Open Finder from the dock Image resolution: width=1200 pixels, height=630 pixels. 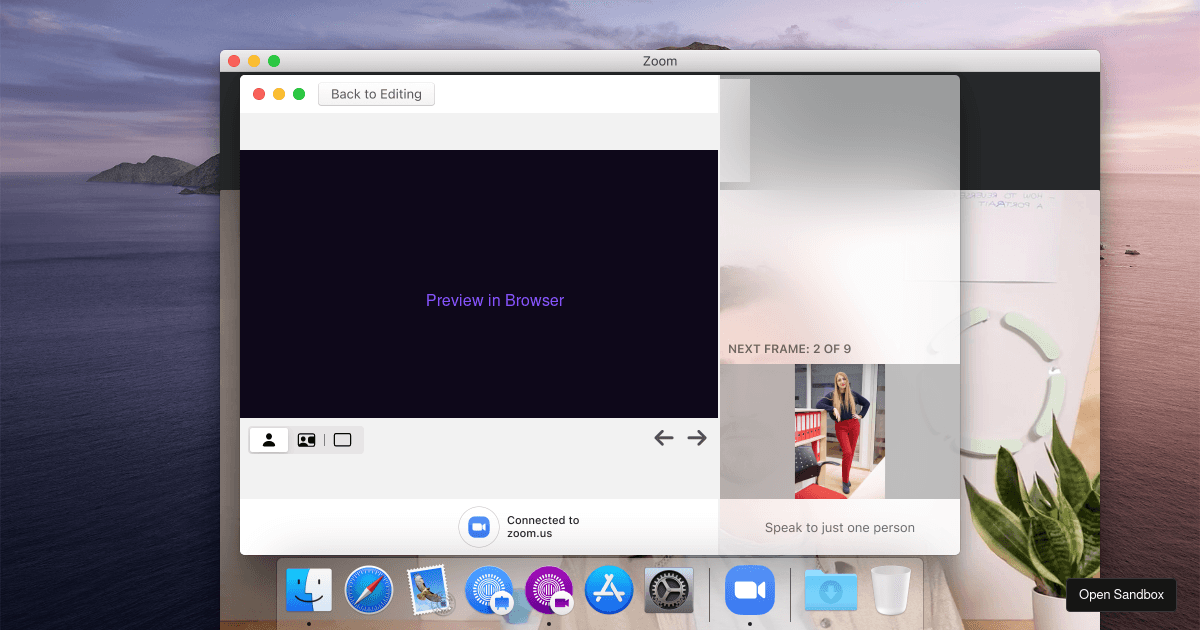coord(309,589)
